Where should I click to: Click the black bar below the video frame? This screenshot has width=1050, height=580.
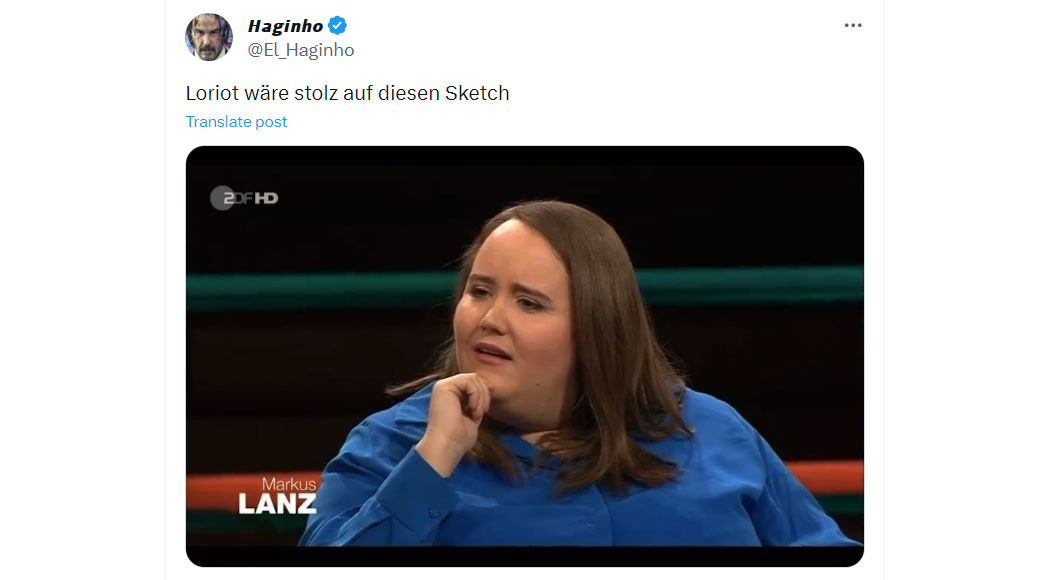[524, 557]
